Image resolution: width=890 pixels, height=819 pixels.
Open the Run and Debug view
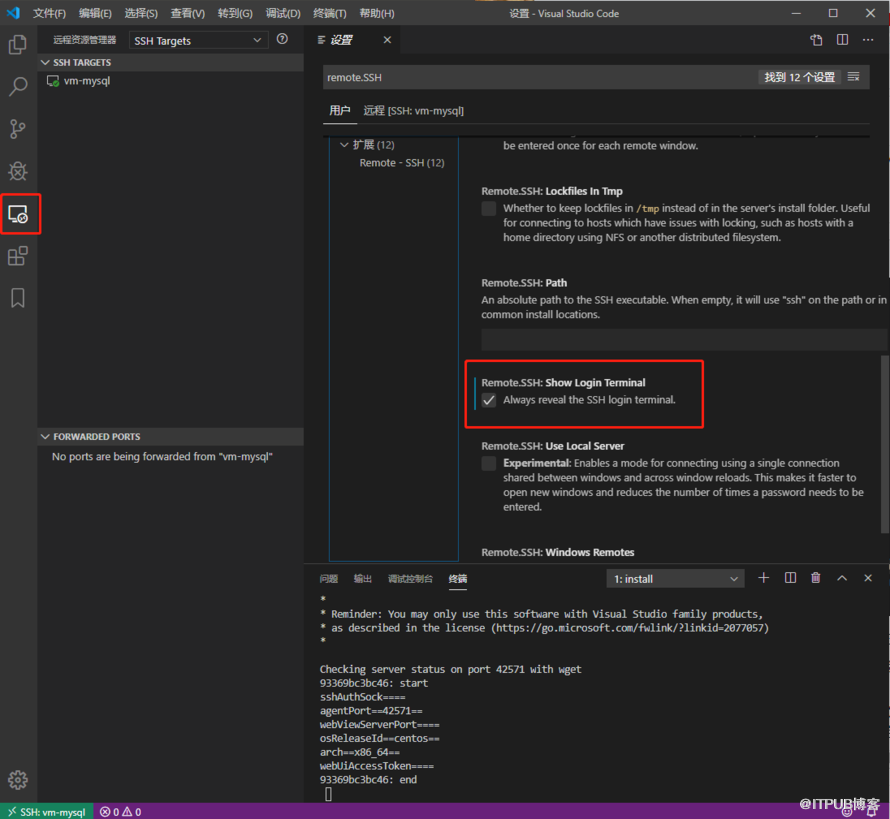click(x=20, y=170)
